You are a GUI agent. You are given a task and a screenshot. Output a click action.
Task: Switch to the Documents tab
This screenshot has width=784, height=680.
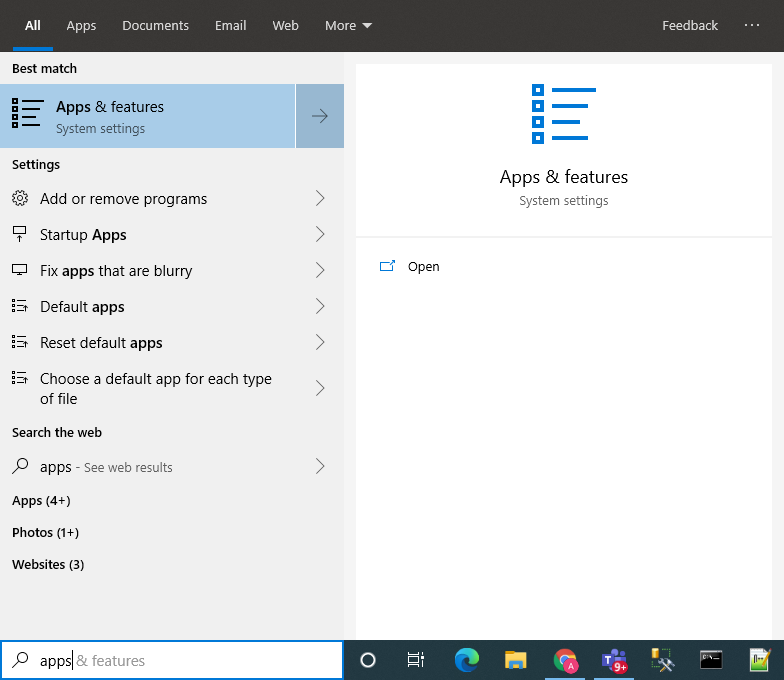pos(155,26)
